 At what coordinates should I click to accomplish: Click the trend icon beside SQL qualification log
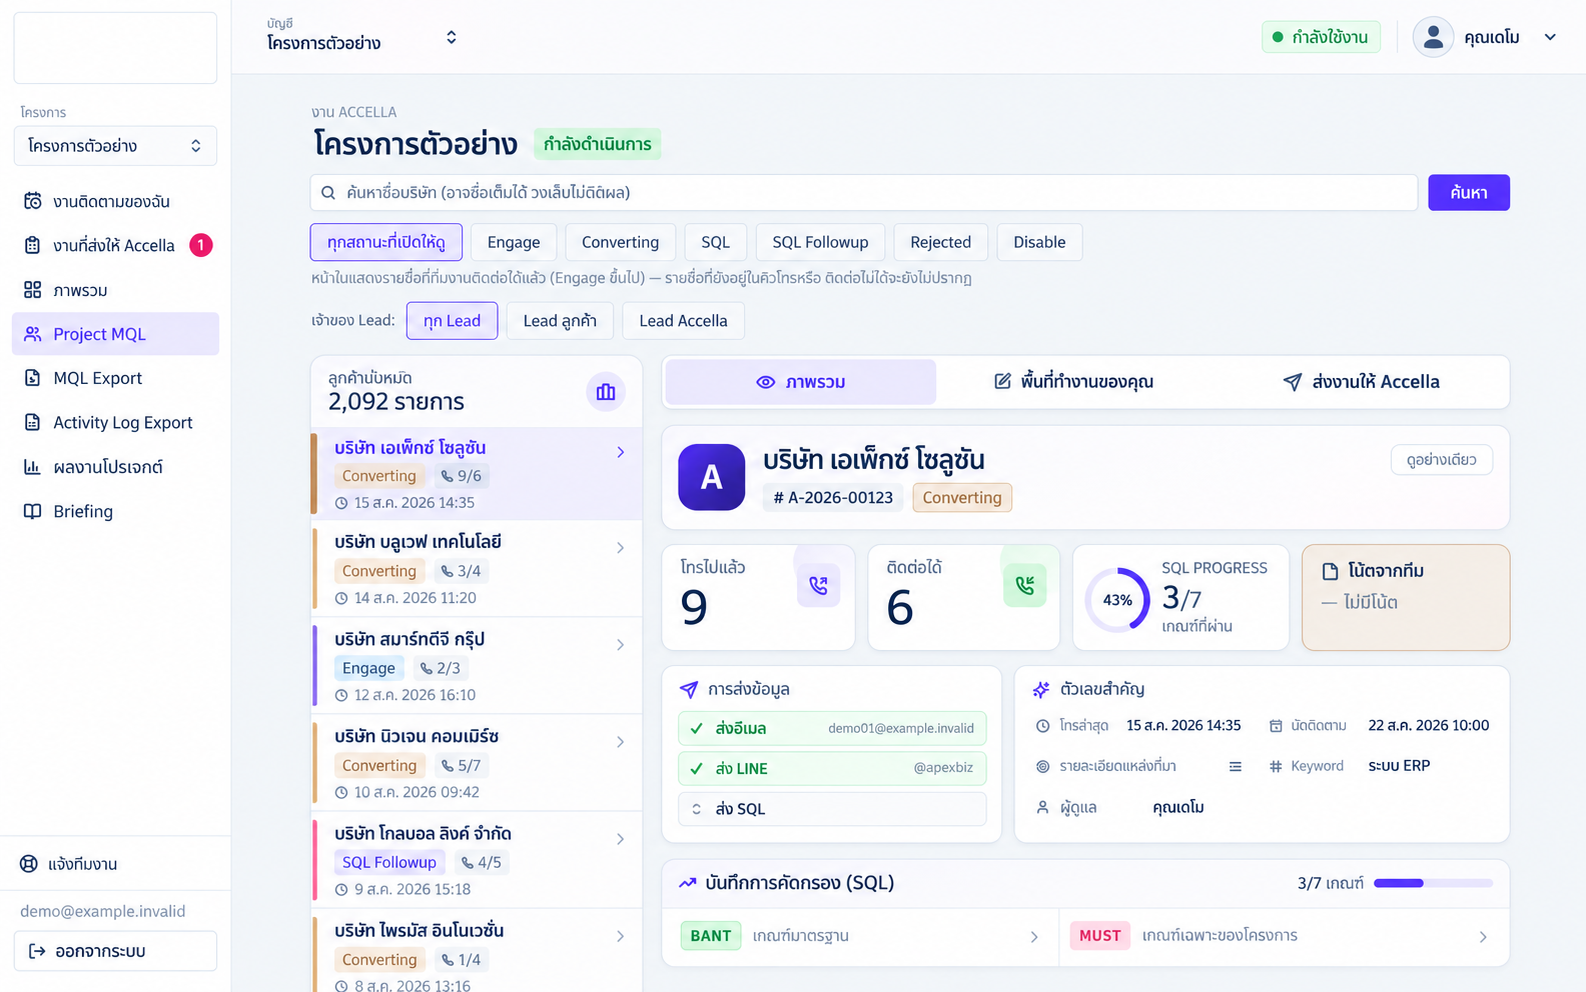click(x=687, y=883)
